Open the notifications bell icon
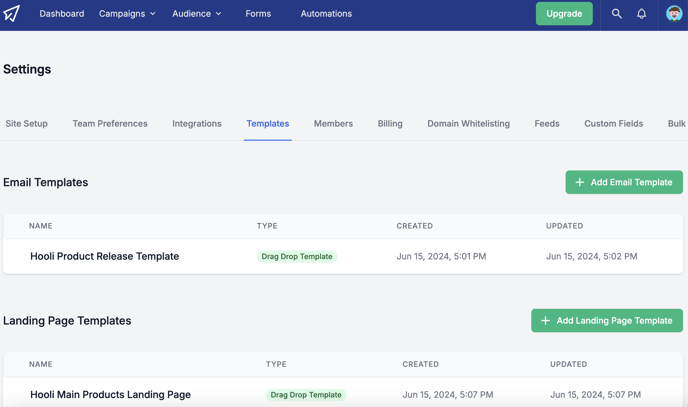 click(x=641, y=14)
